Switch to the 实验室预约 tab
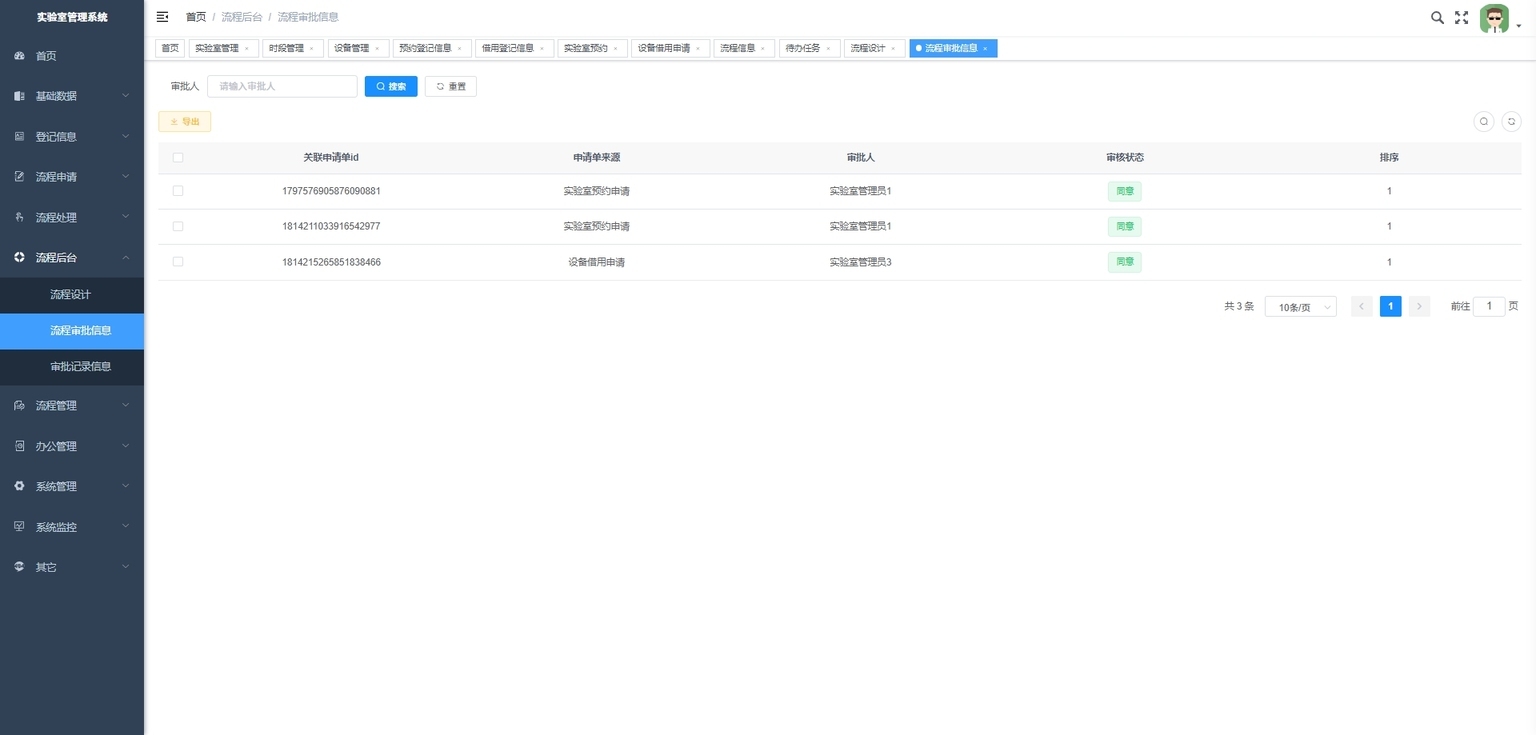1536x735 pixels. pos(592,48)
